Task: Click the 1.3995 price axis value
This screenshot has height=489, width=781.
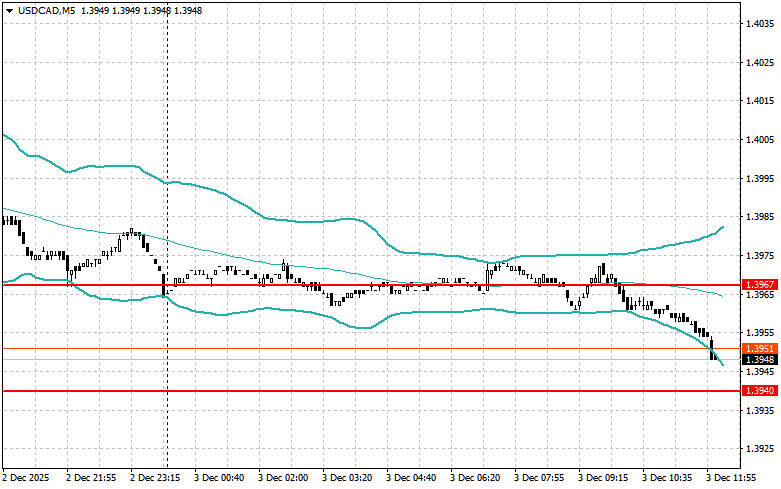Action: pyautogui.click(x=760, y=178)
